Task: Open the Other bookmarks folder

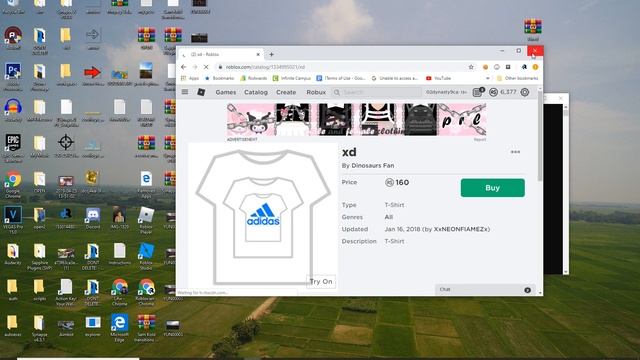Action: [x=518, y=78]
